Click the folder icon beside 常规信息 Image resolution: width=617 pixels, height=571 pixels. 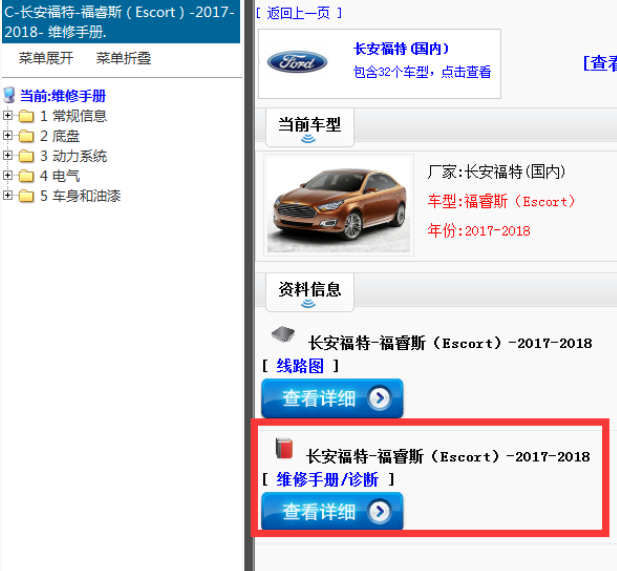click(26, 116)
